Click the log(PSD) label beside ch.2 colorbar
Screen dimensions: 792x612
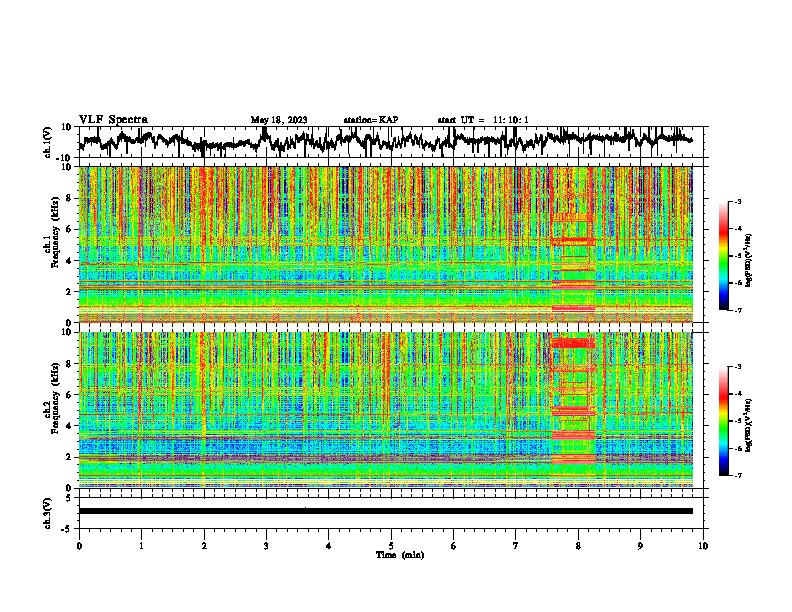(749, 425)
